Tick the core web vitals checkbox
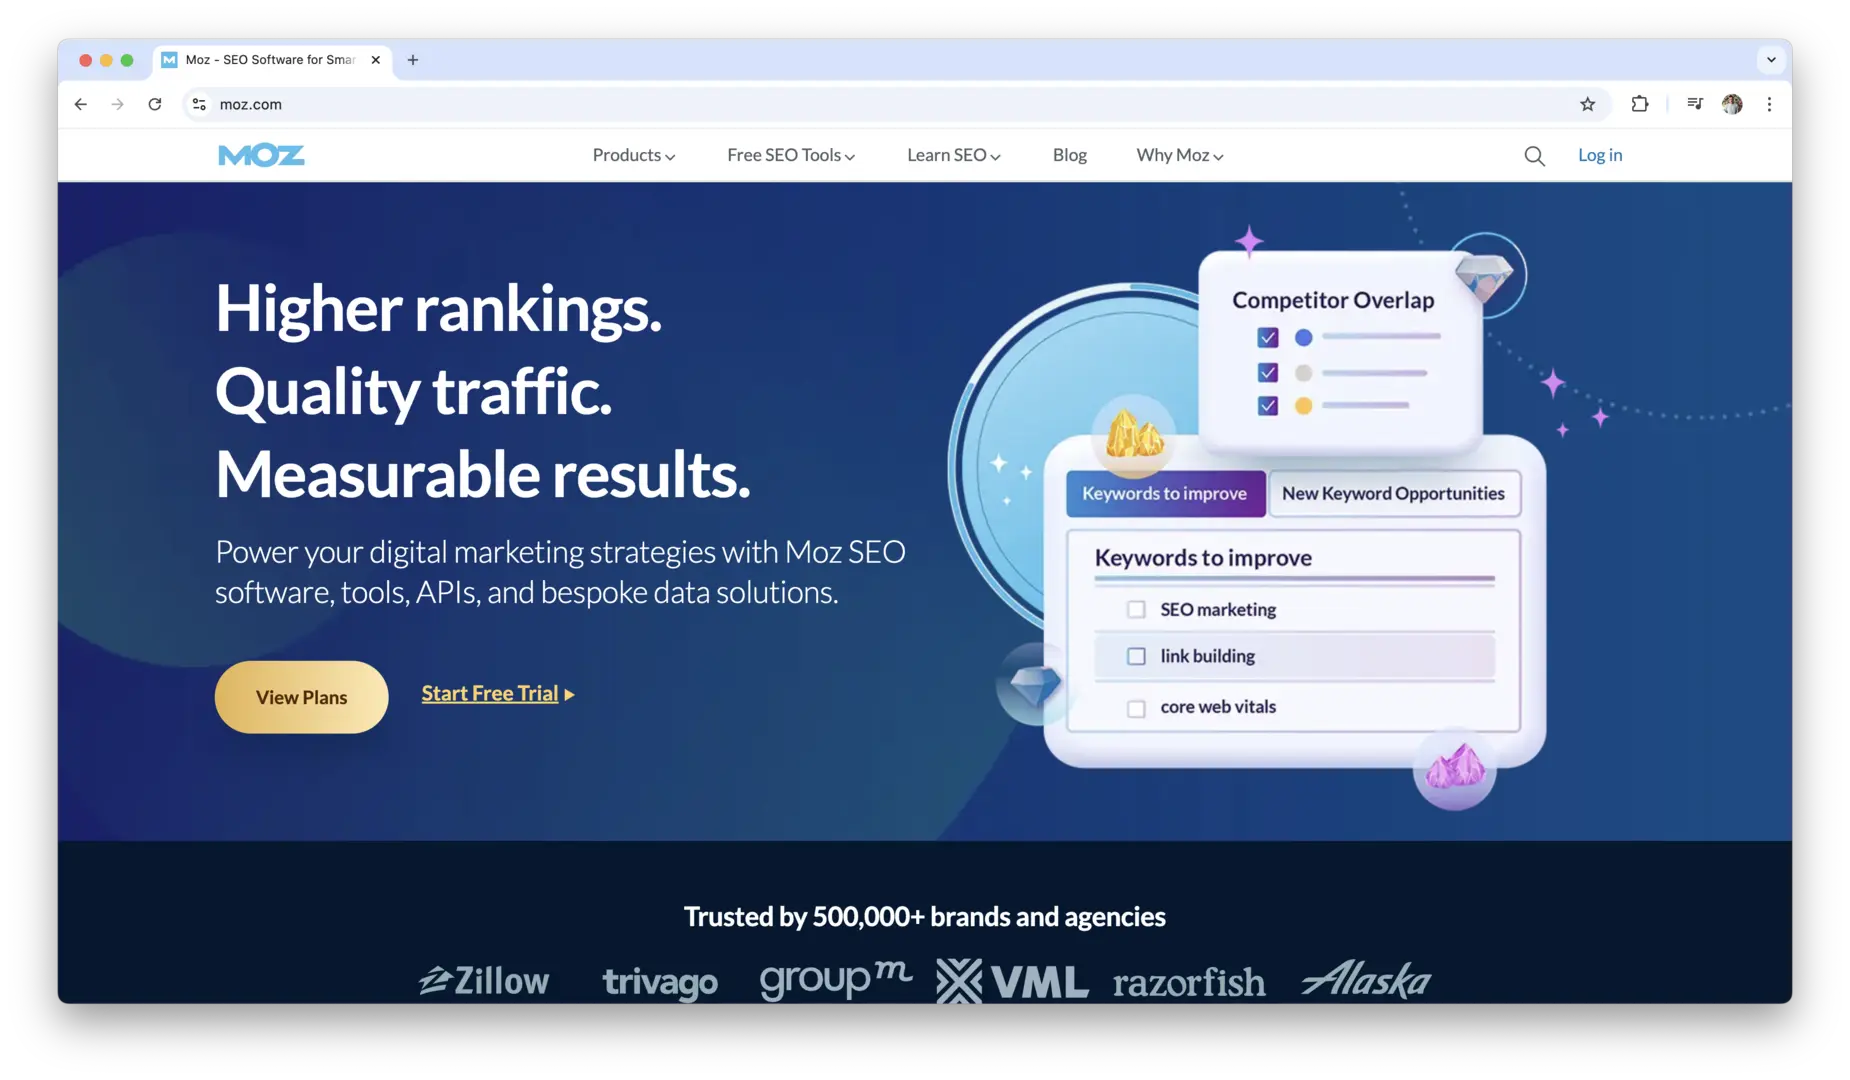The height and width of the screenshot is (1080, 1850). (1136, 708)
